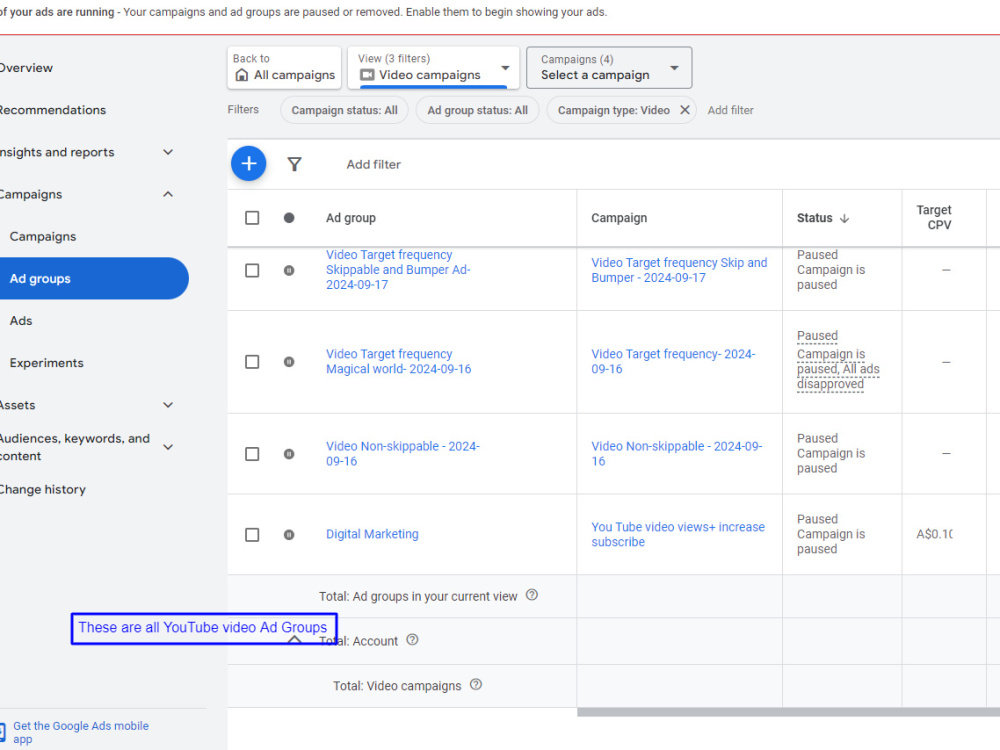
Task: Remove the Campaign type: Video filter
Action: pos(684,110)
